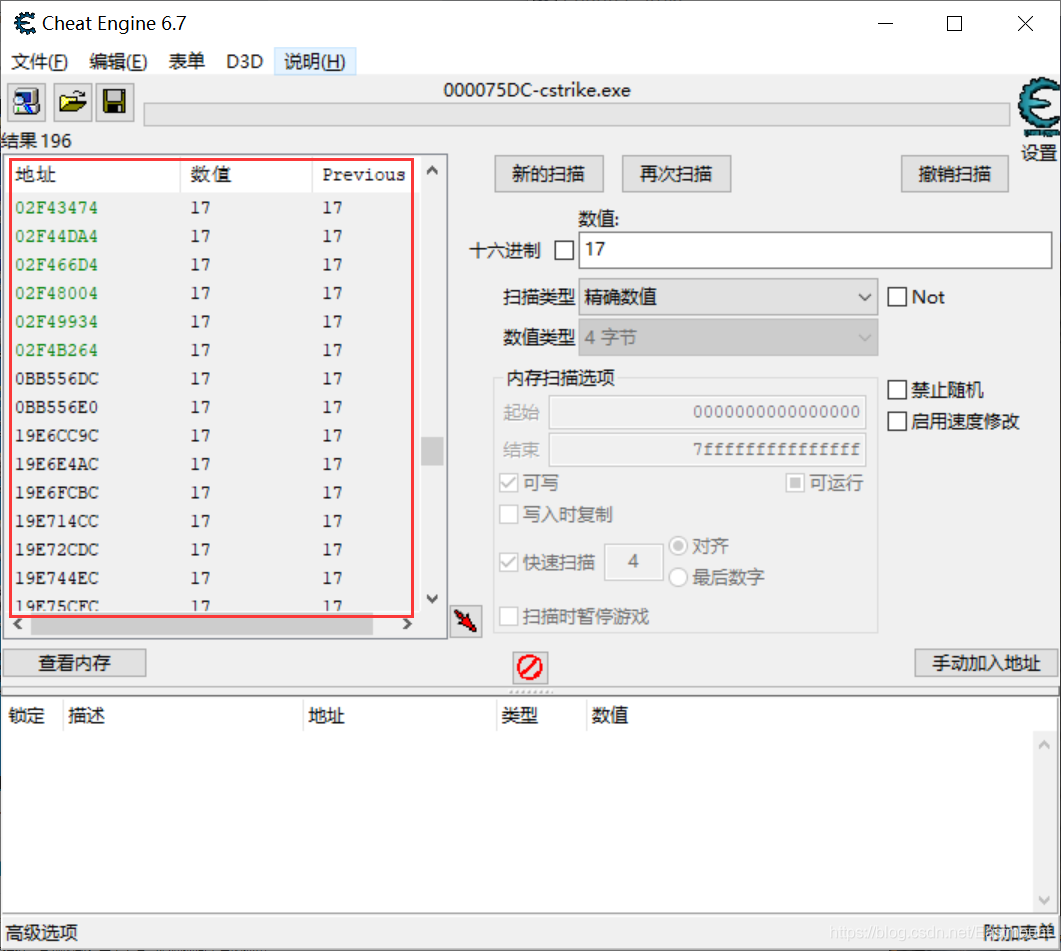Click 附加表单 in the status bar

click(1019, 933)
